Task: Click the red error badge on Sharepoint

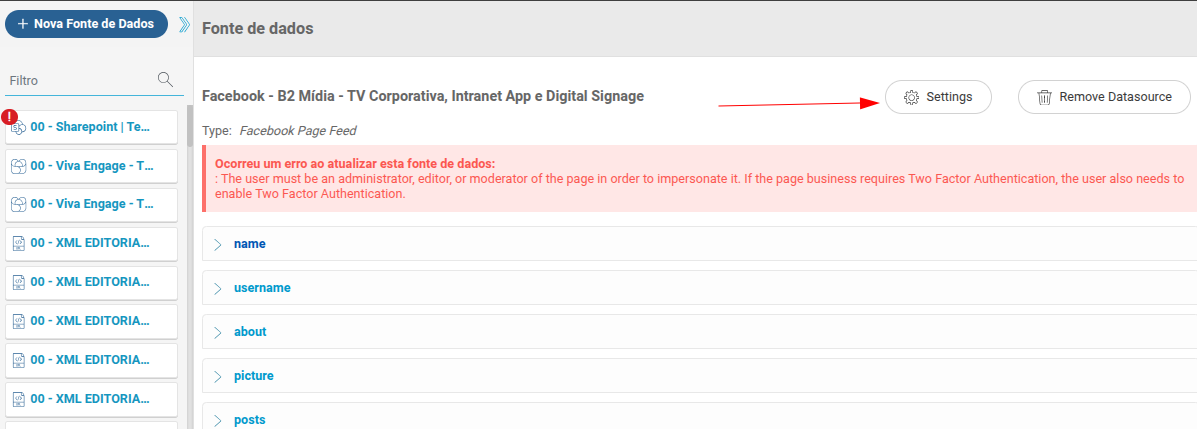Action: click(x=9, y=117)
